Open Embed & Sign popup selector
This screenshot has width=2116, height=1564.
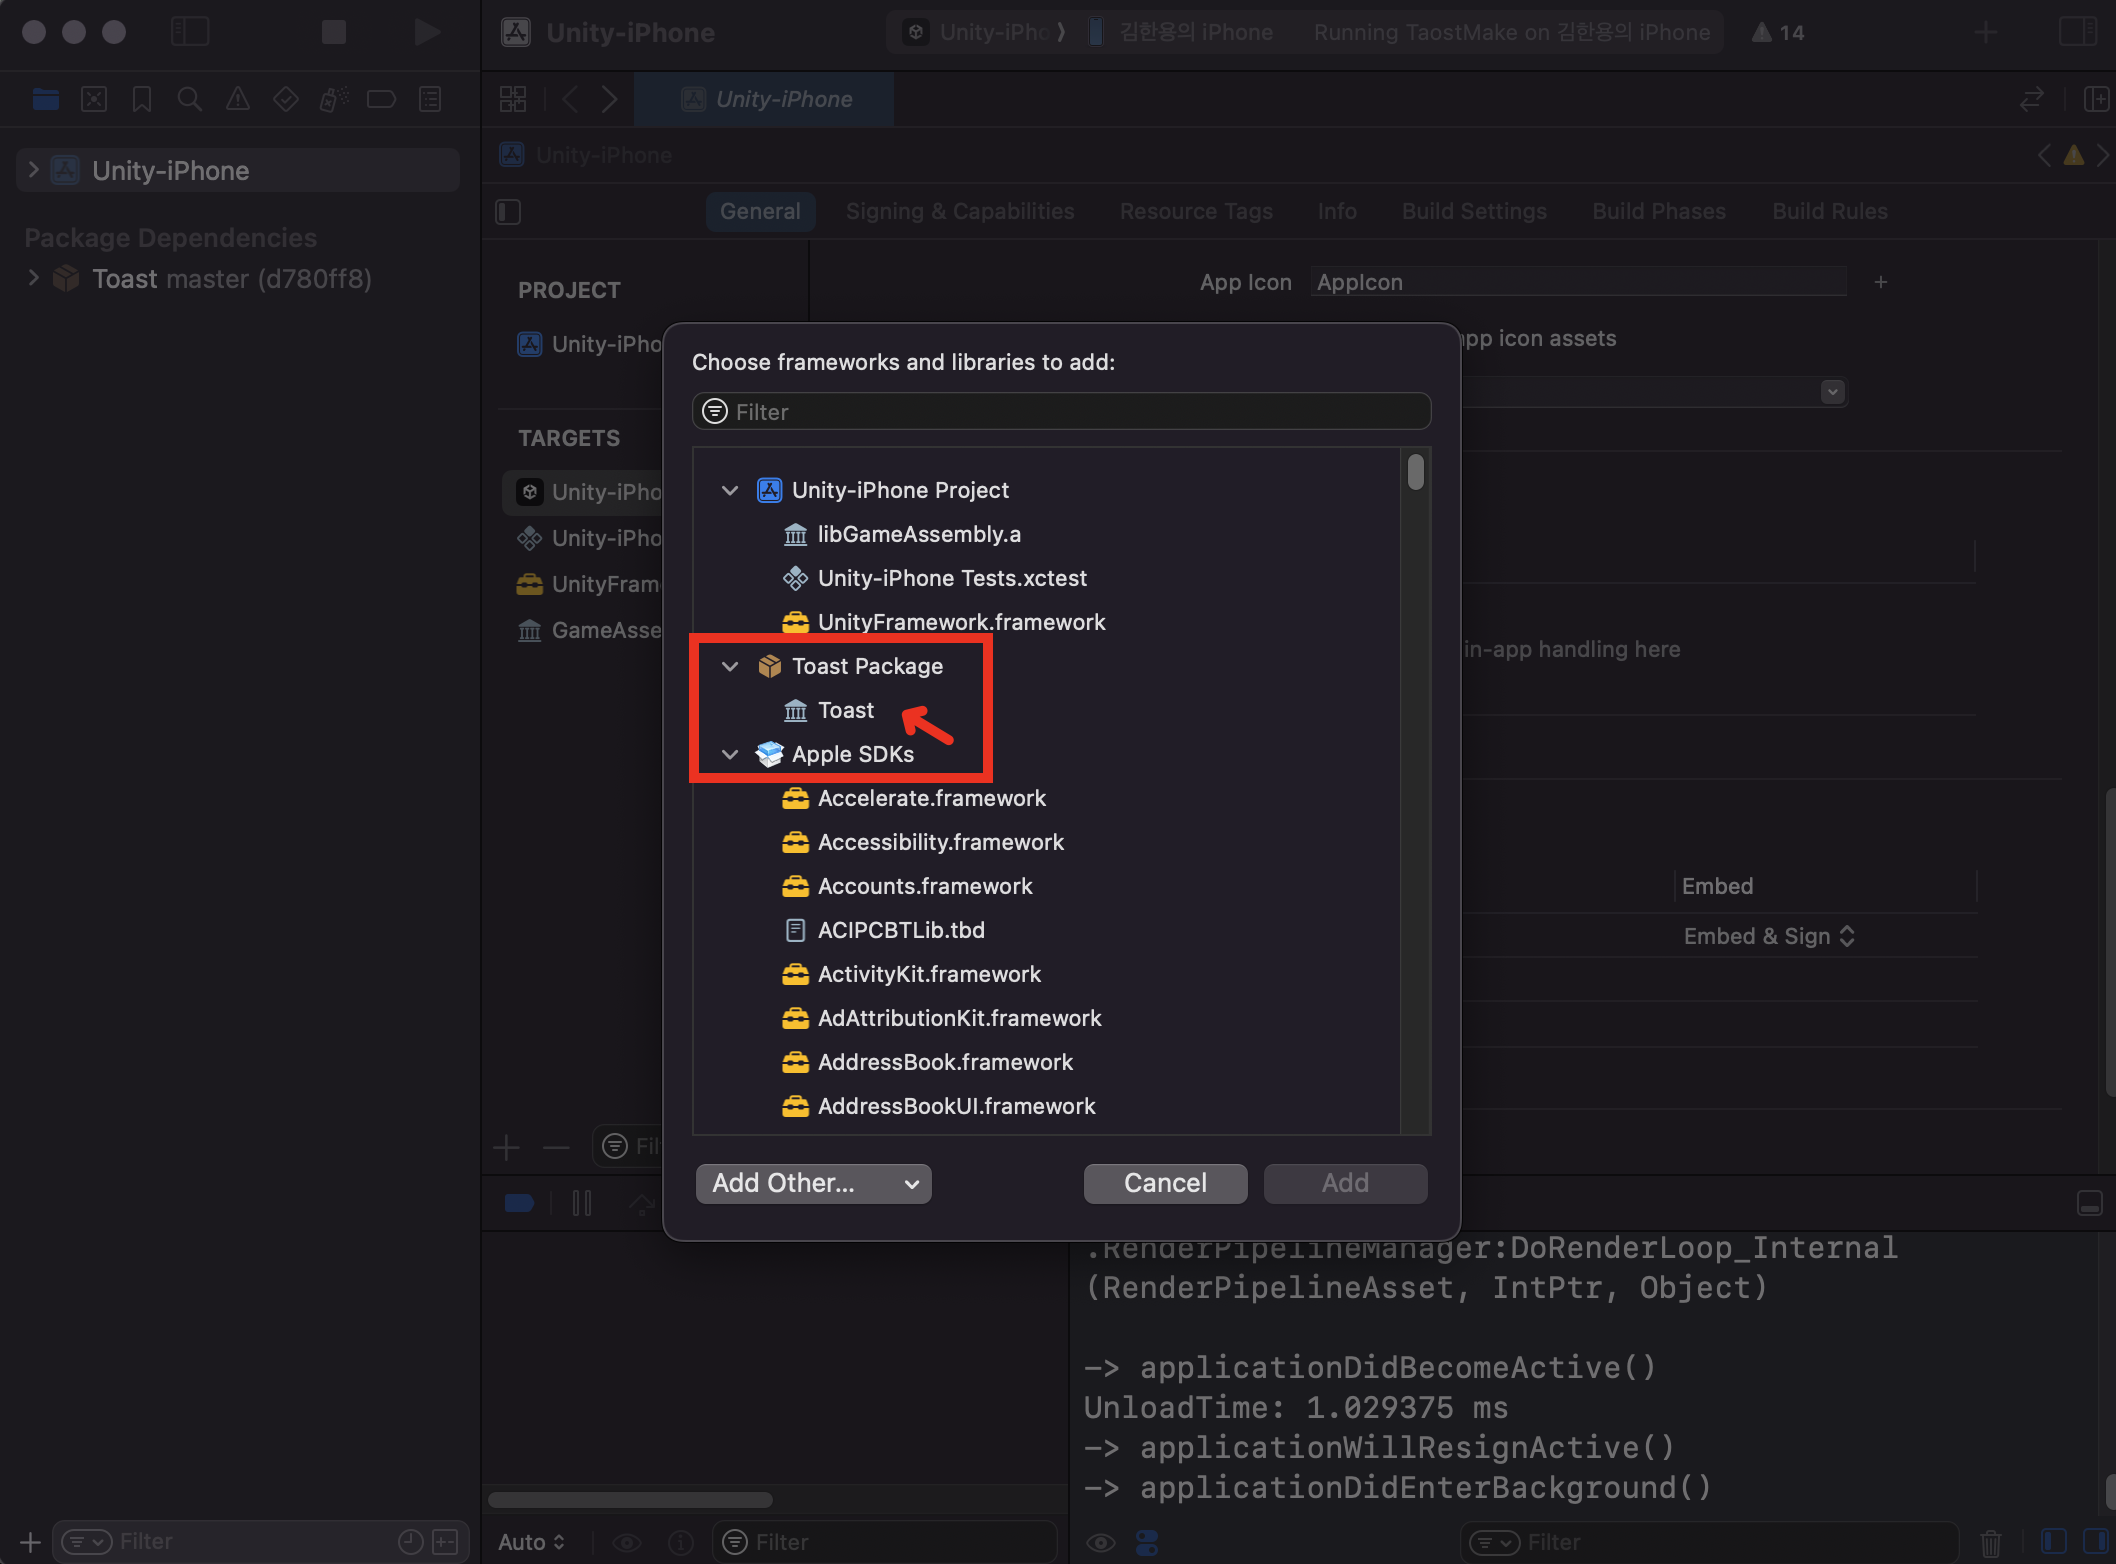click(x=1769, y=936)
